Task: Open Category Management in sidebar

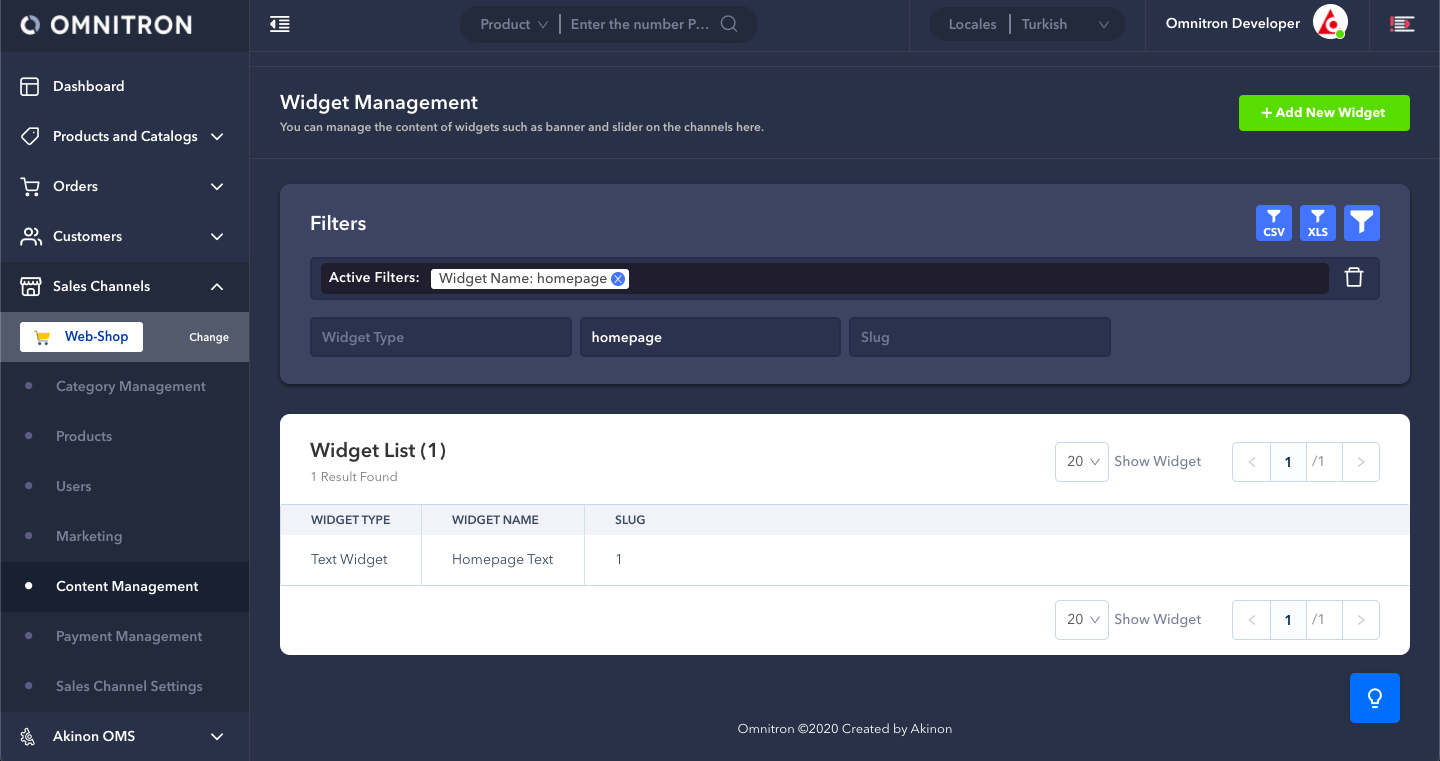Action: pos(131,386)
